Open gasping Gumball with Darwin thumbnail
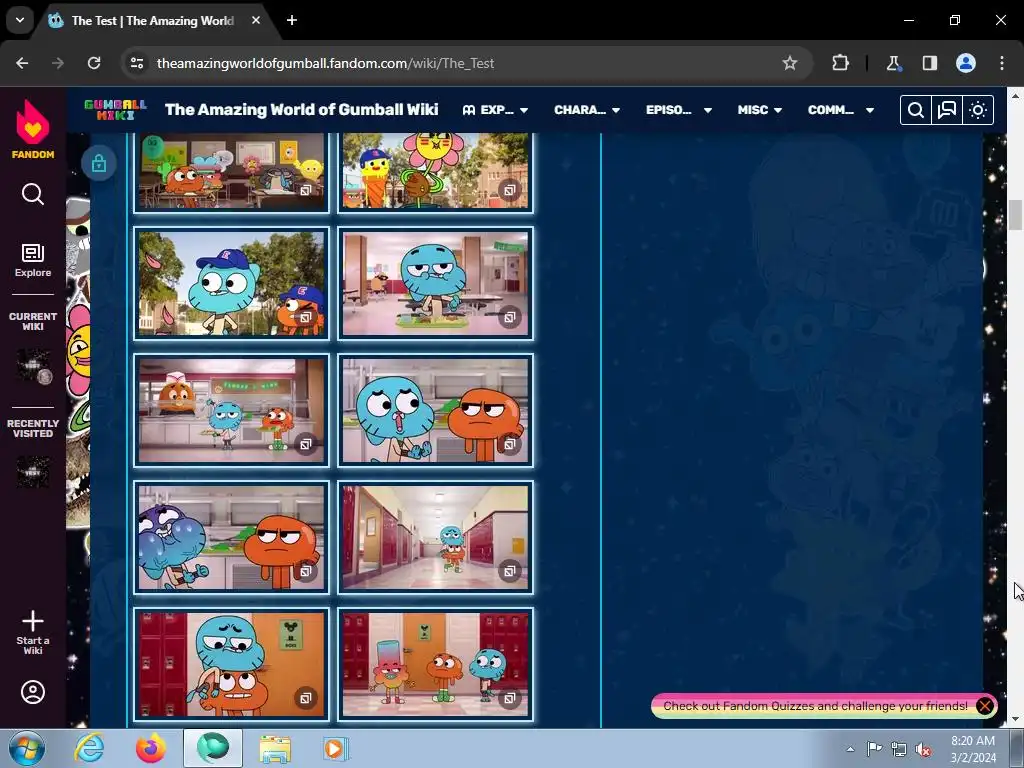Image resolution: width=1024 pixels, height=768 pixels. coord(436,410)
